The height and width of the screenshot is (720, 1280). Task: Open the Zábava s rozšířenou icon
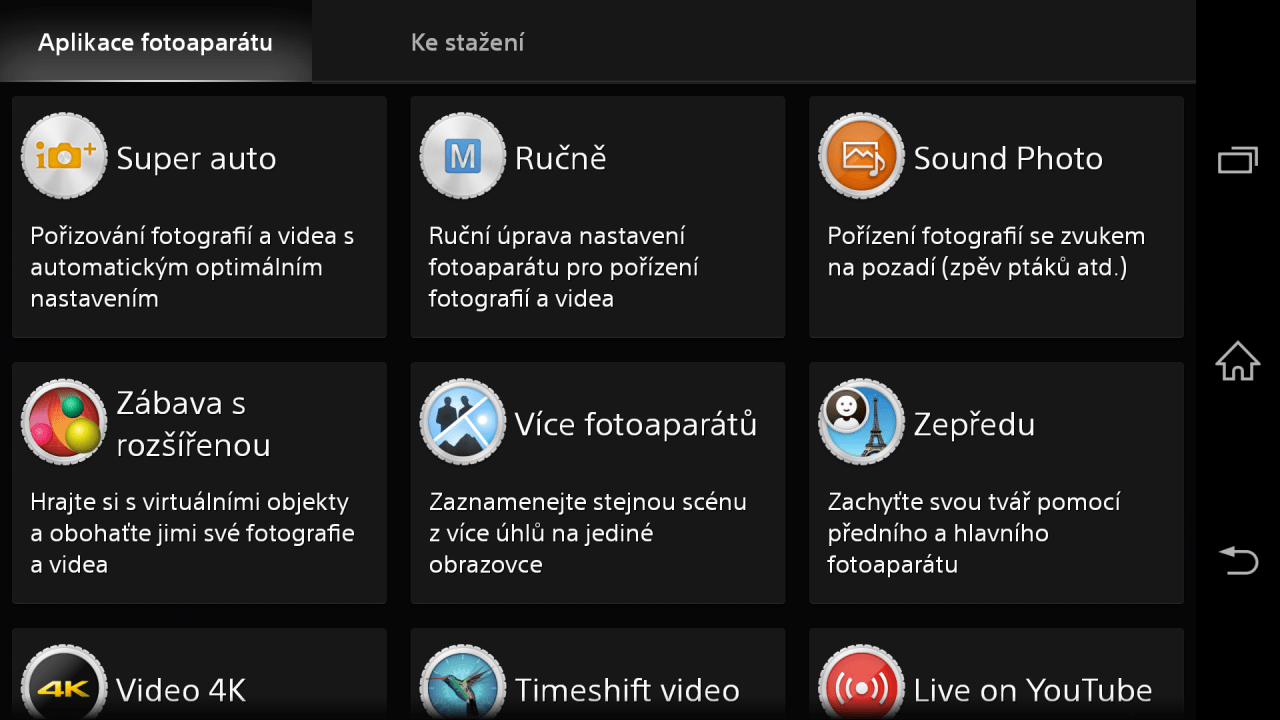click(64, 421)
